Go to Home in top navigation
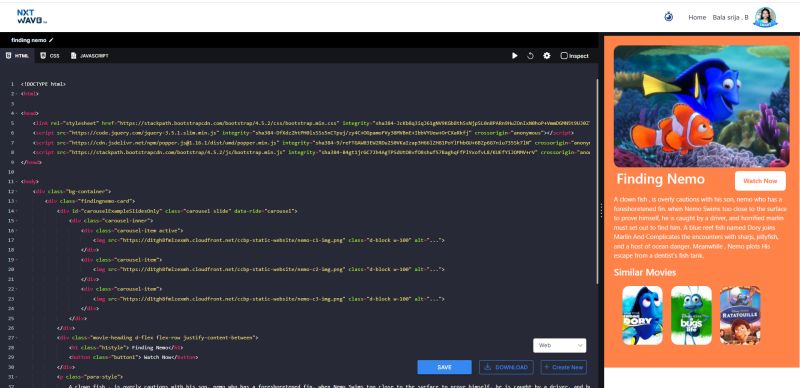 (x=697, y=17)
